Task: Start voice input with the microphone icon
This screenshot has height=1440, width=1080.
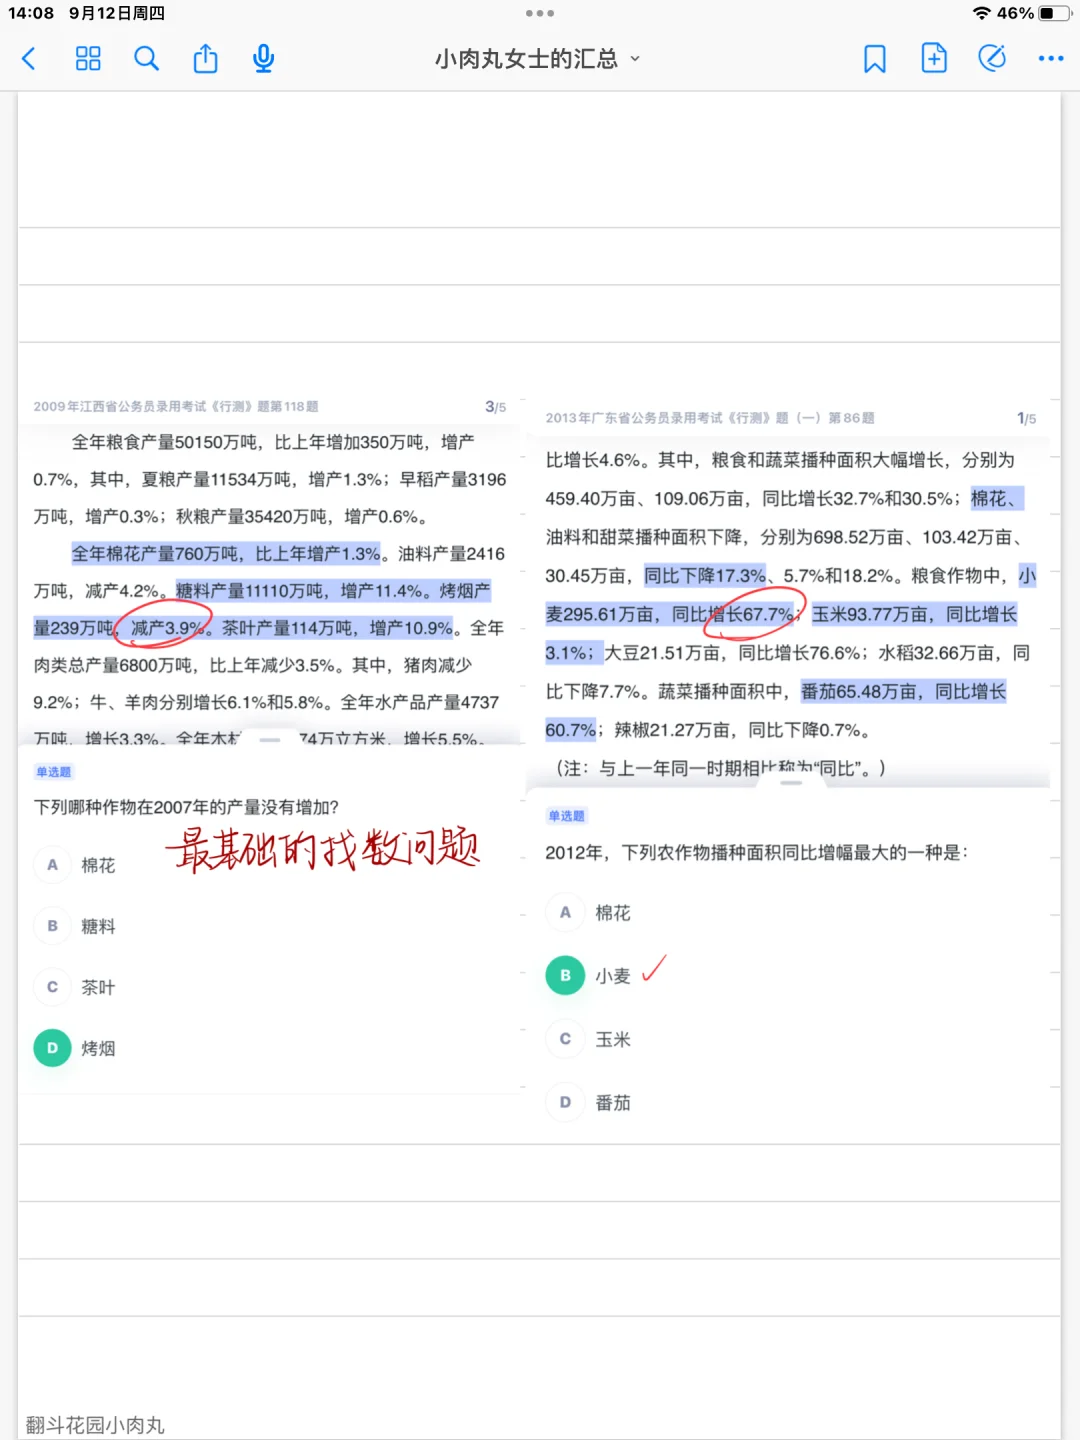Action: click(263, 59)
